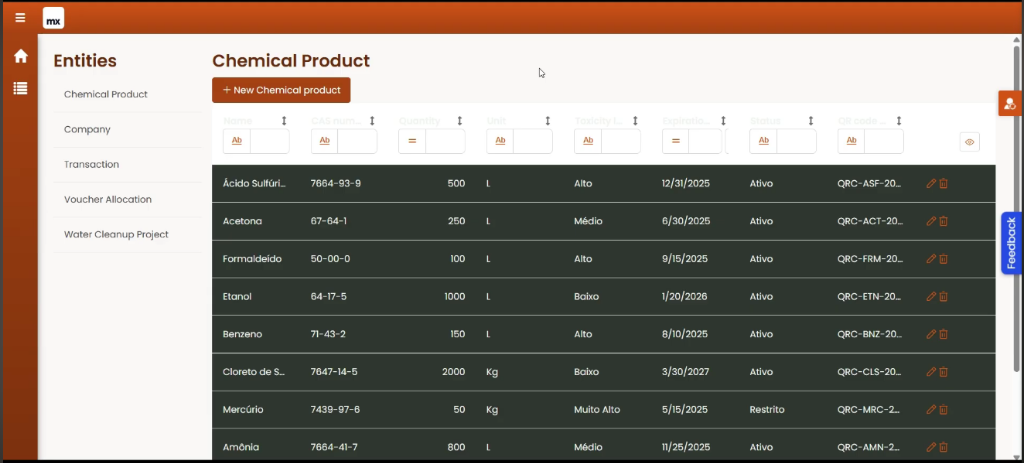Screen dimensions: 1024x463
Task: Open Name filter type selector
Action: (x=237, y=141)
